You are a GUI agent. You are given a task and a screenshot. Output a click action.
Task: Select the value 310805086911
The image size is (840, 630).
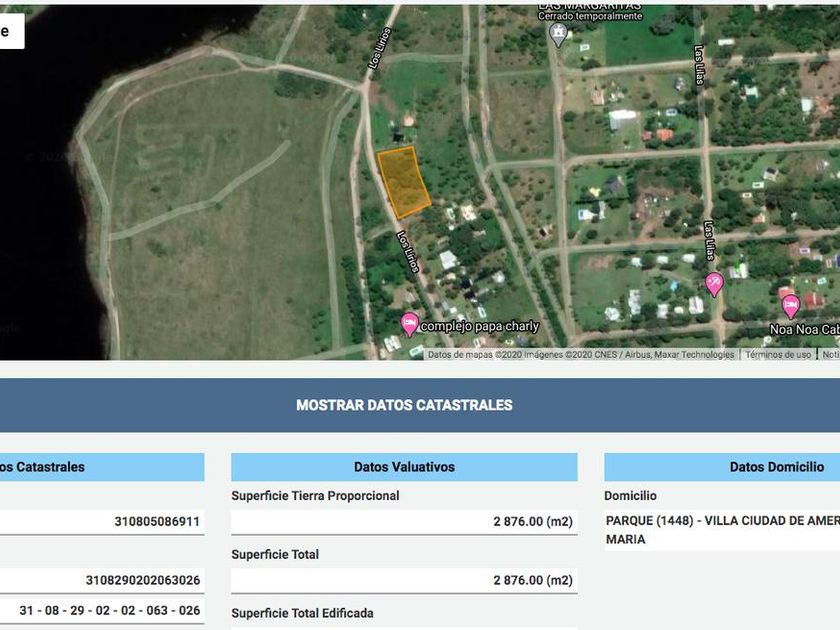156,521
